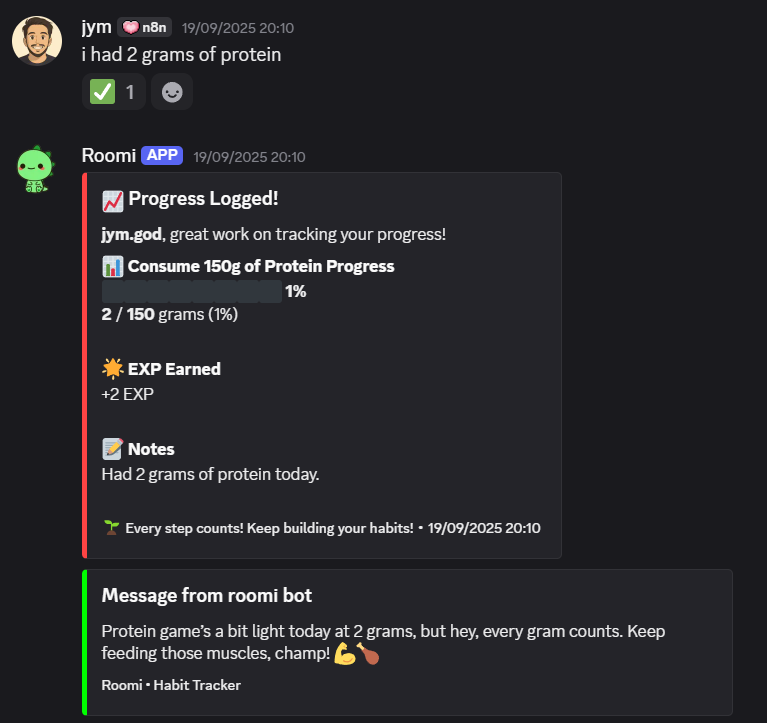
Task: Click the n8n server tag badge
Action: (x=144, y=28)
